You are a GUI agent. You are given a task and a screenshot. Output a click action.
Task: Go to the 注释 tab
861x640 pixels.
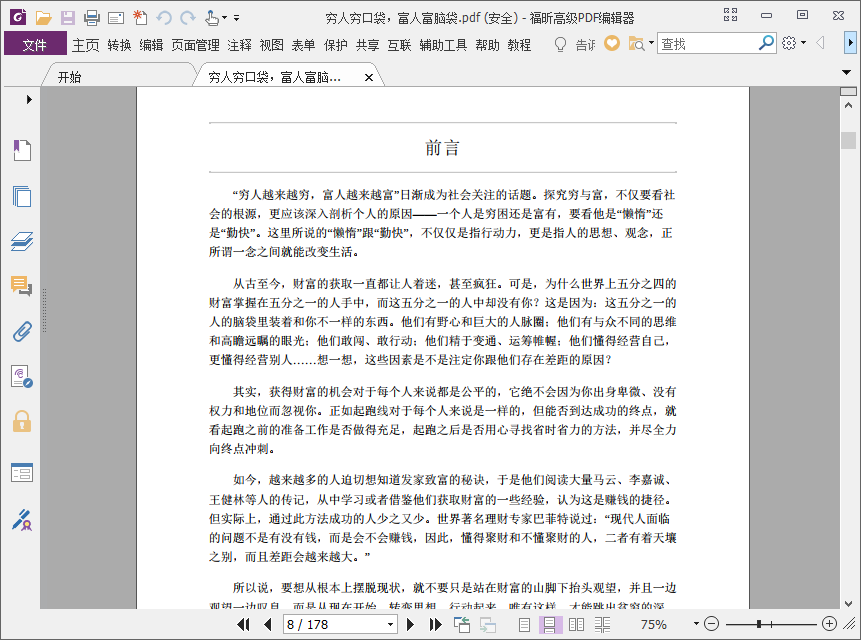[239, 44]
